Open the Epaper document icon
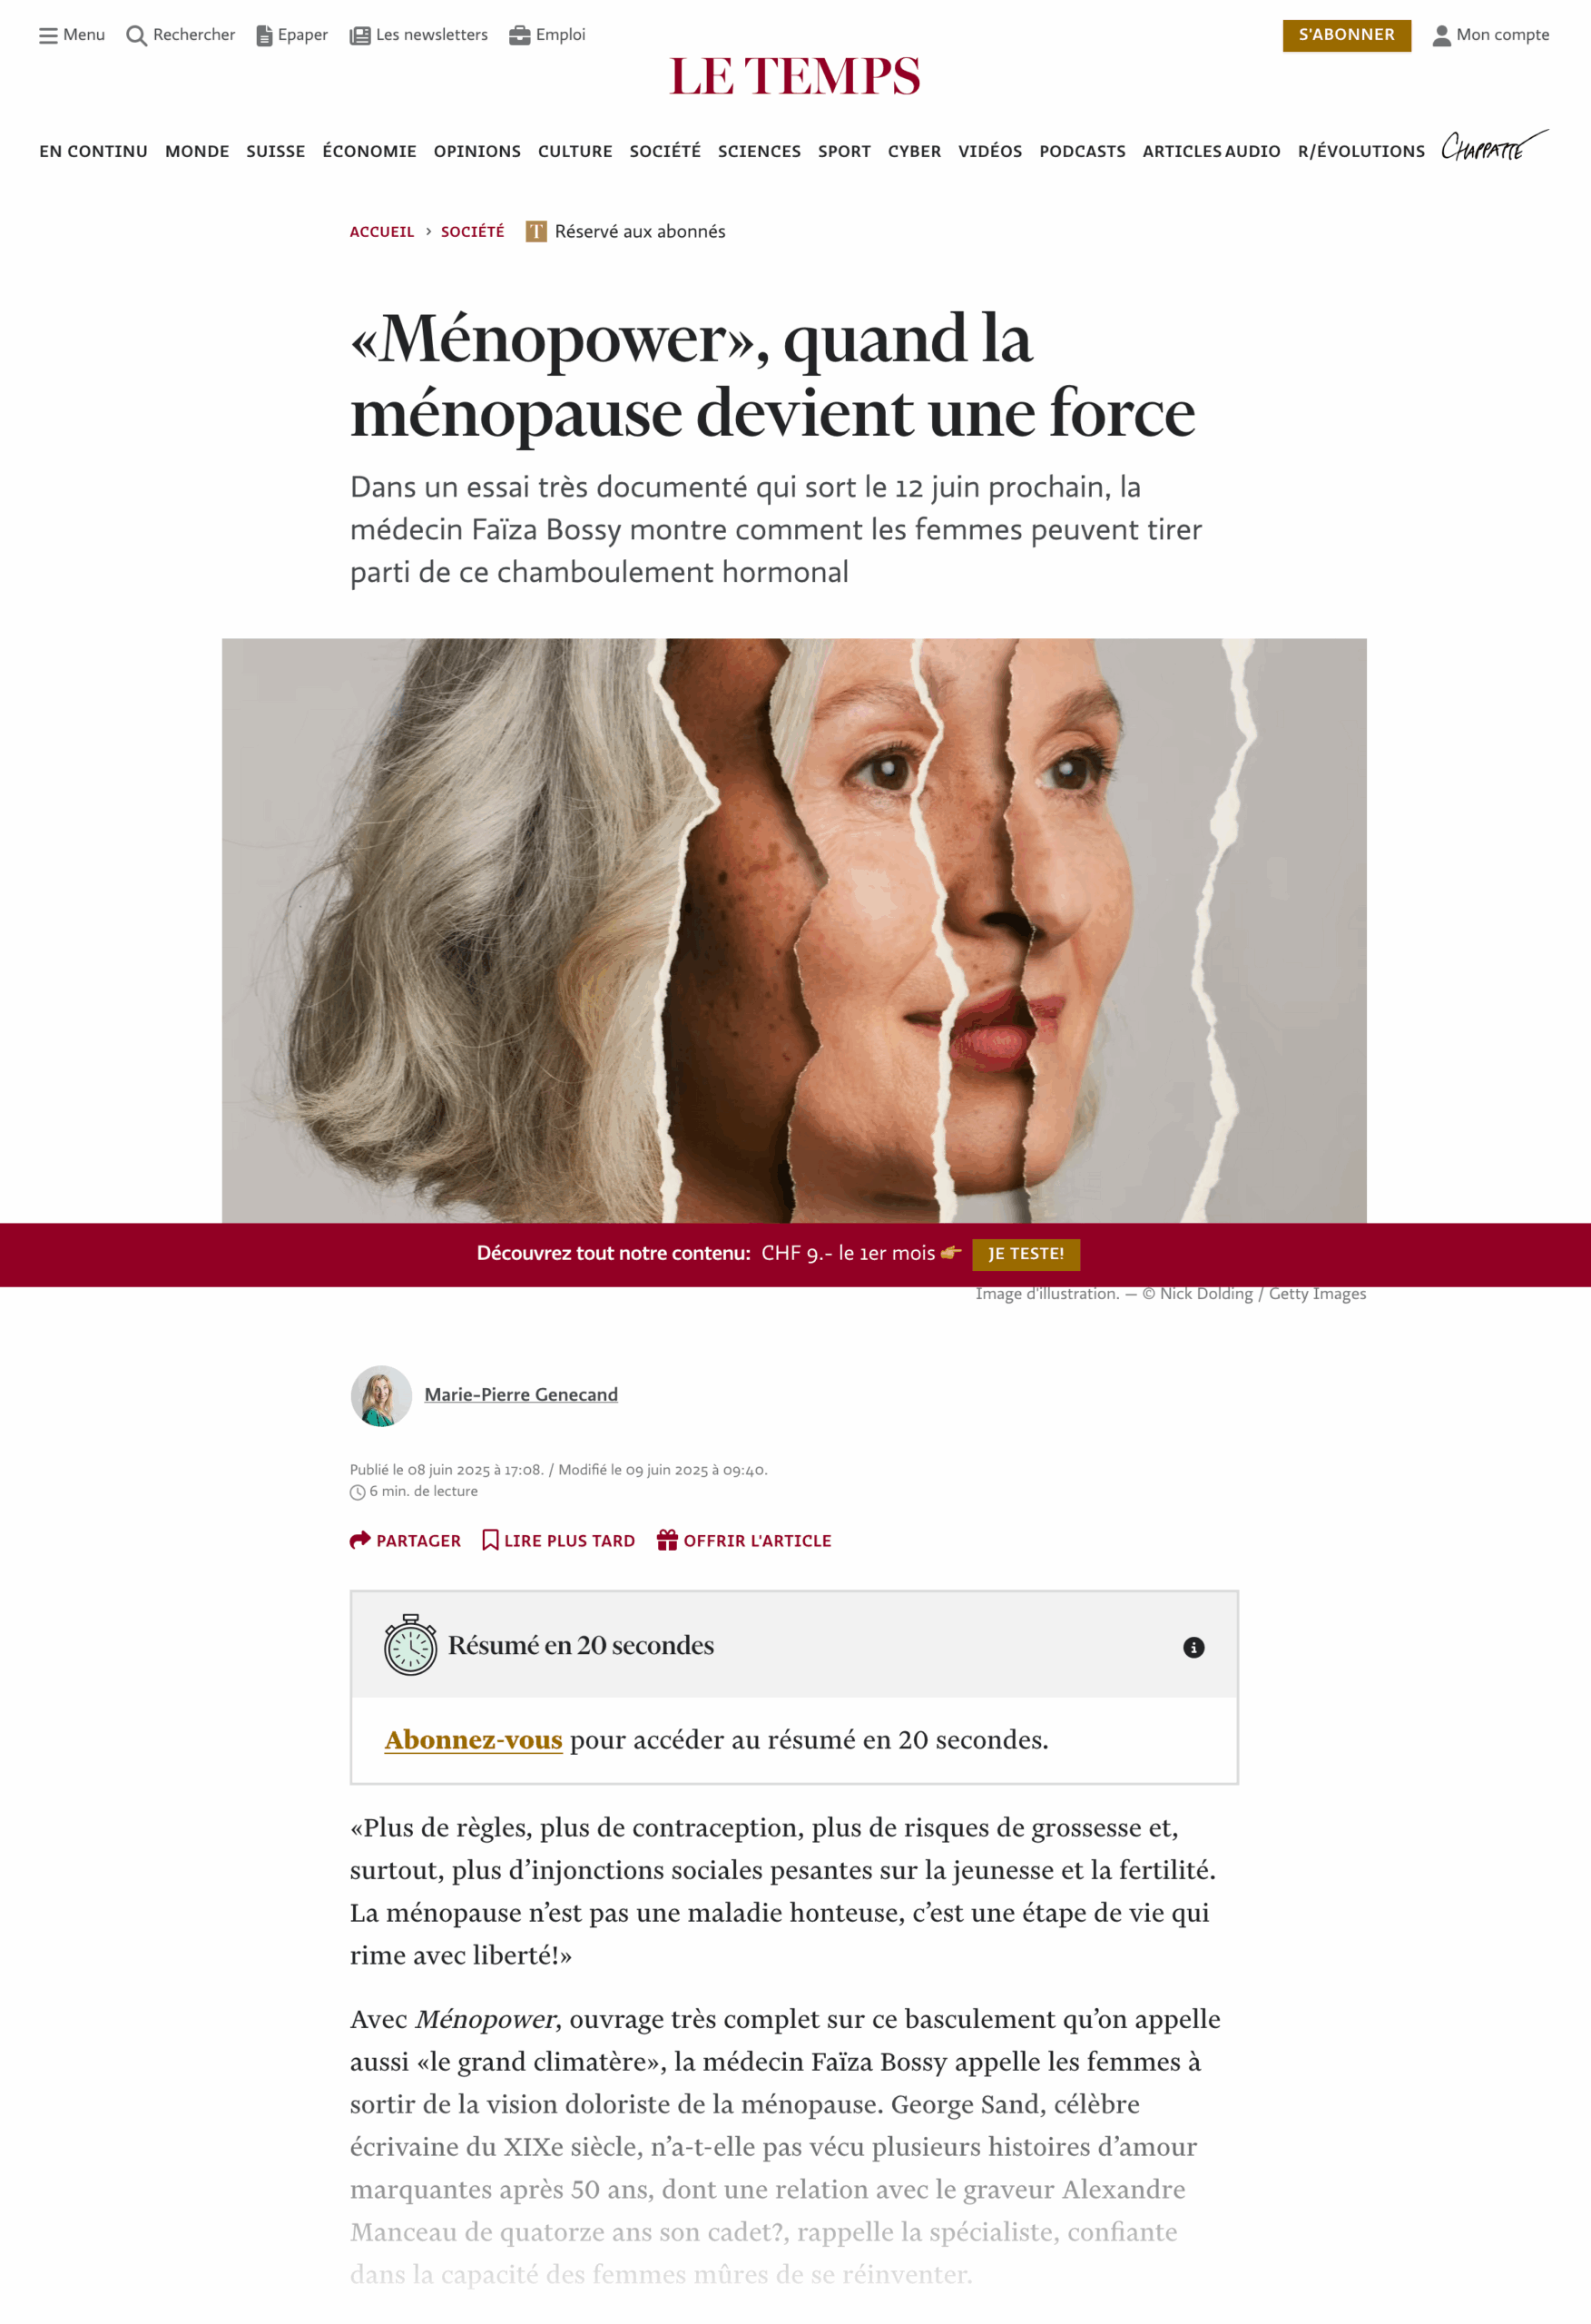 coord(264,36)
